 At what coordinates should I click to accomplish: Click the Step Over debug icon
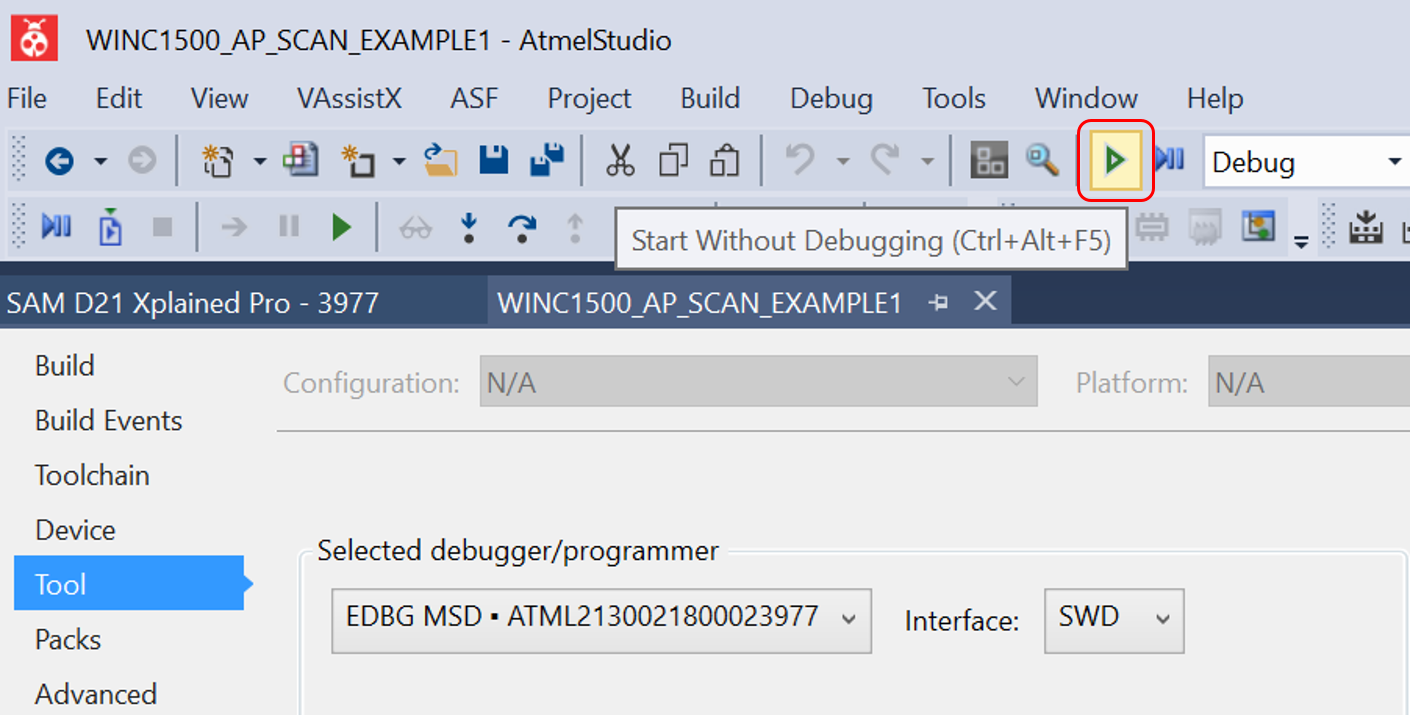coord(521,228)
